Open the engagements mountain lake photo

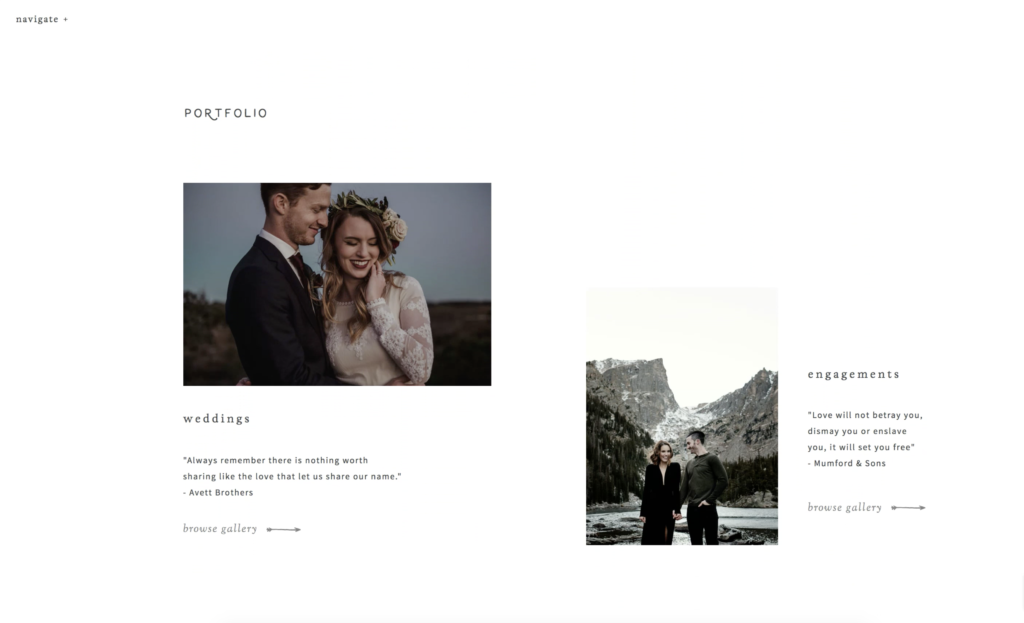click(682, 416)
